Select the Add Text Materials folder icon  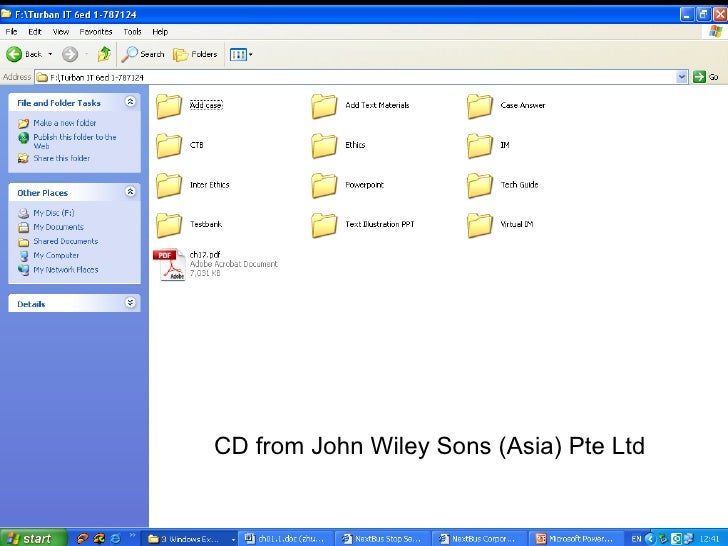pyautogui.click(x=324, y=106)
